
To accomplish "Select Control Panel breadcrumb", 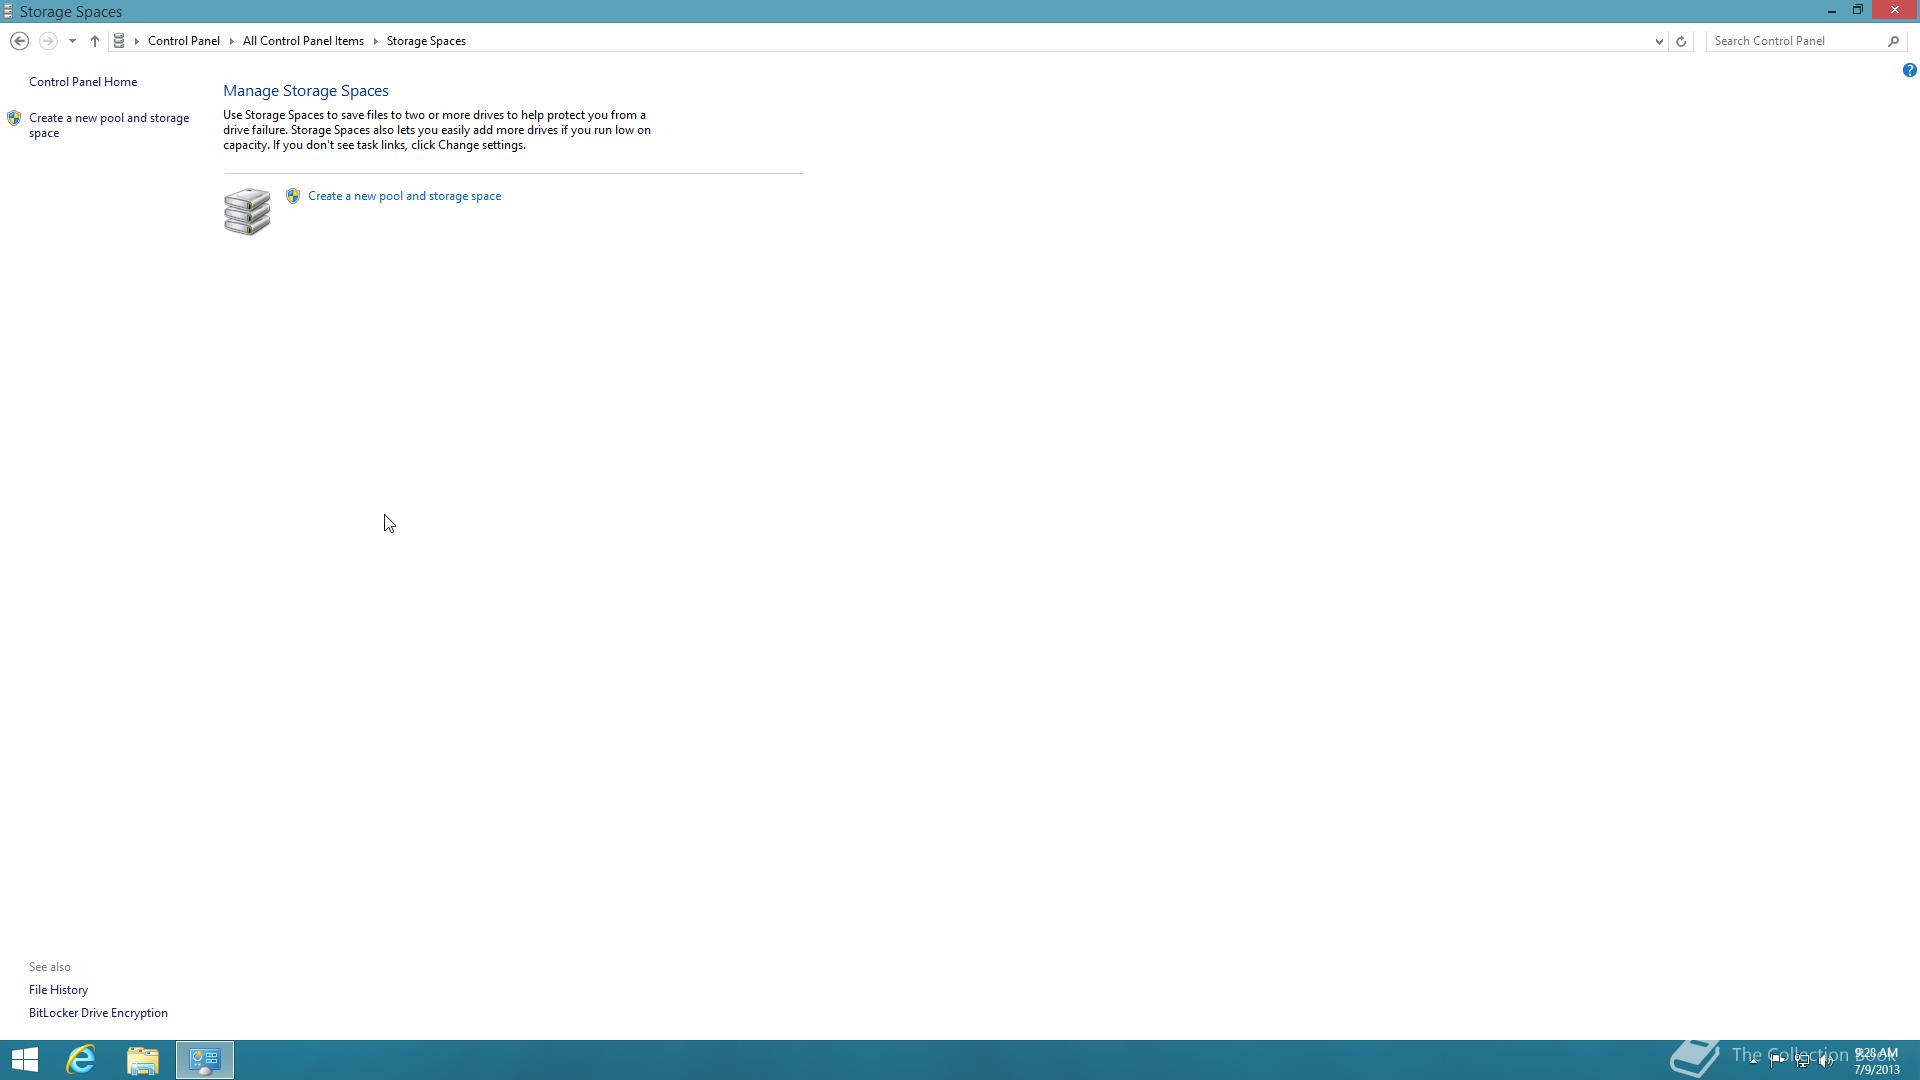I will coord(184,41).
